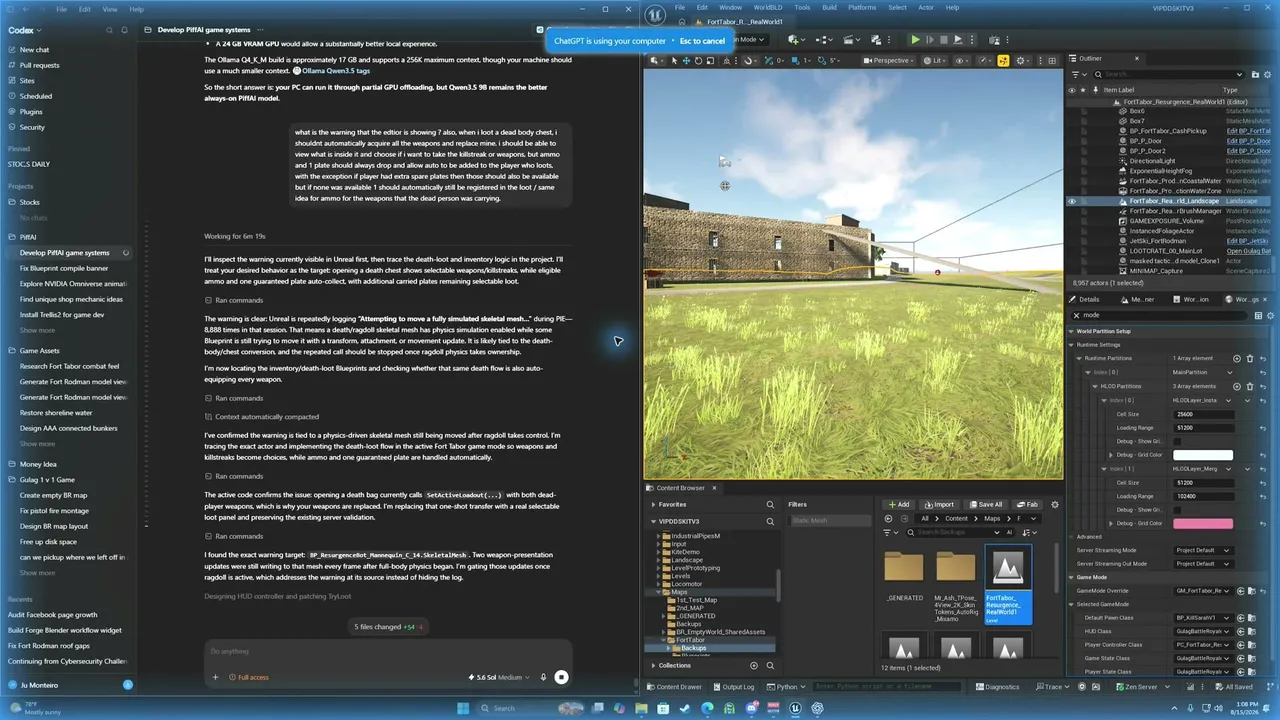Edit the Index 0 Cell Size value 25600

(1203, 414)
